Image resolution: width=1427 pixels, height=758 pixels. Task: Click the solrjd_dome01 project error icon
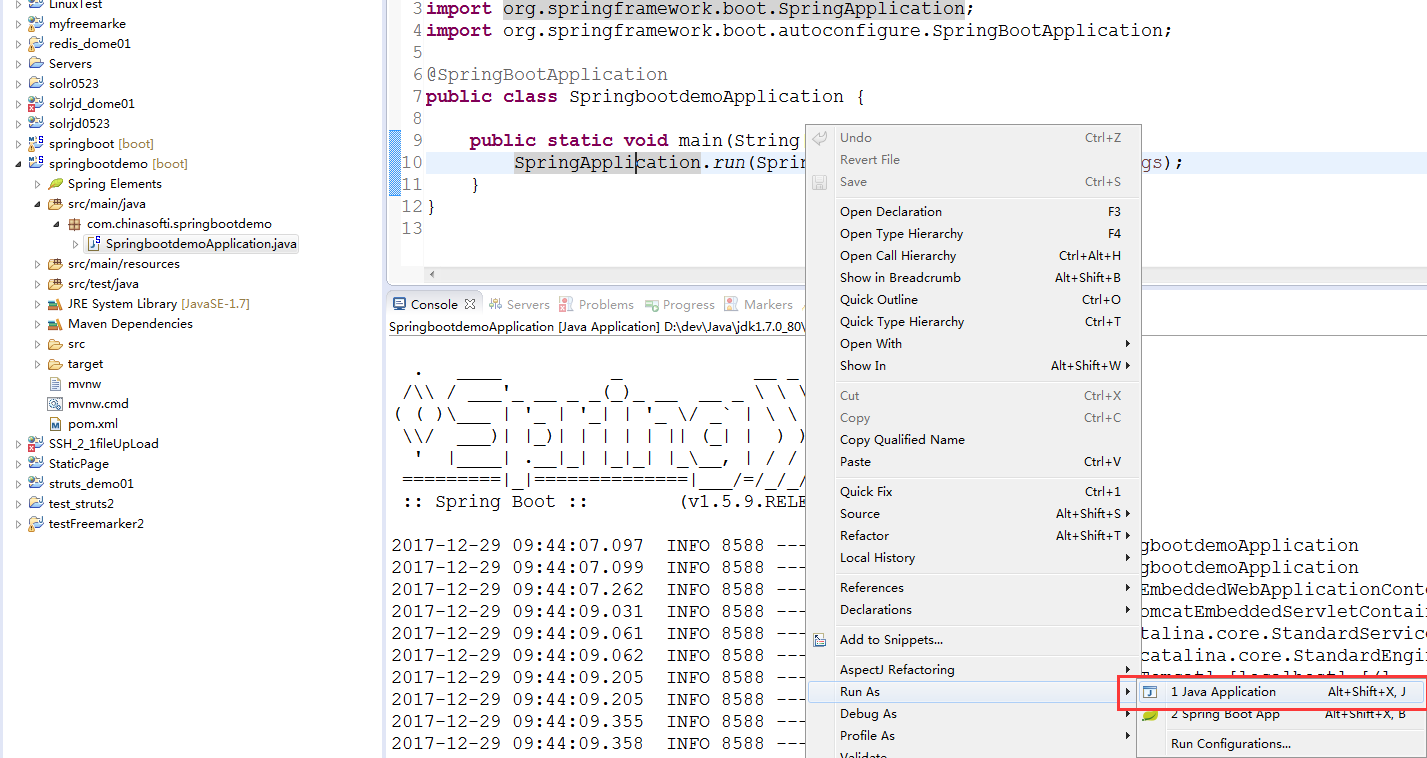36,104
